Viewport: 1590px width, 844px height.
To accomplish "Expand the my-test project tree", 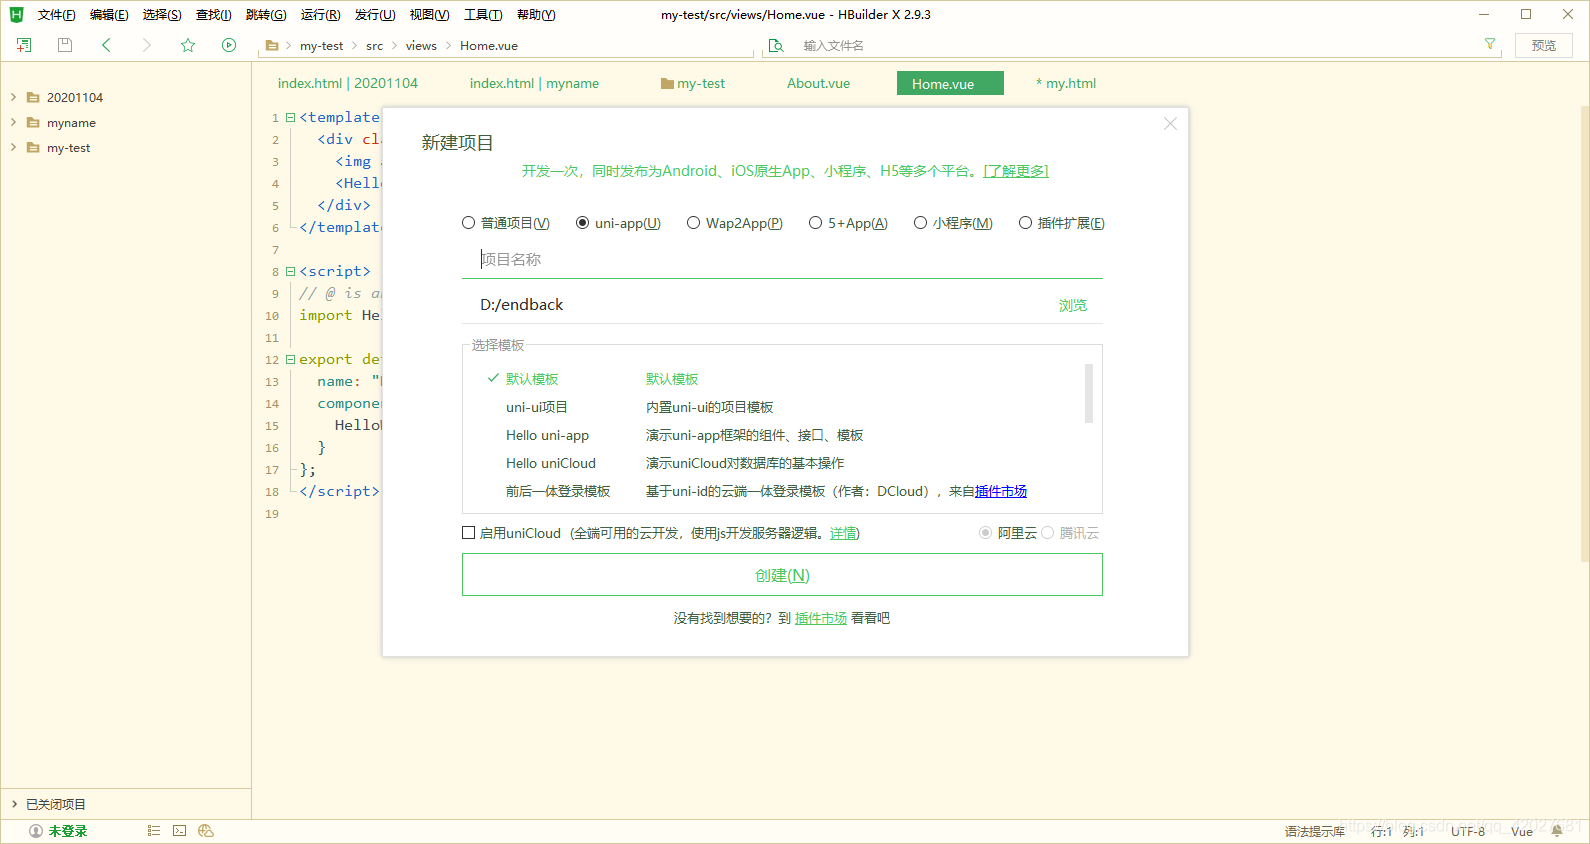I will coord(13,147).
